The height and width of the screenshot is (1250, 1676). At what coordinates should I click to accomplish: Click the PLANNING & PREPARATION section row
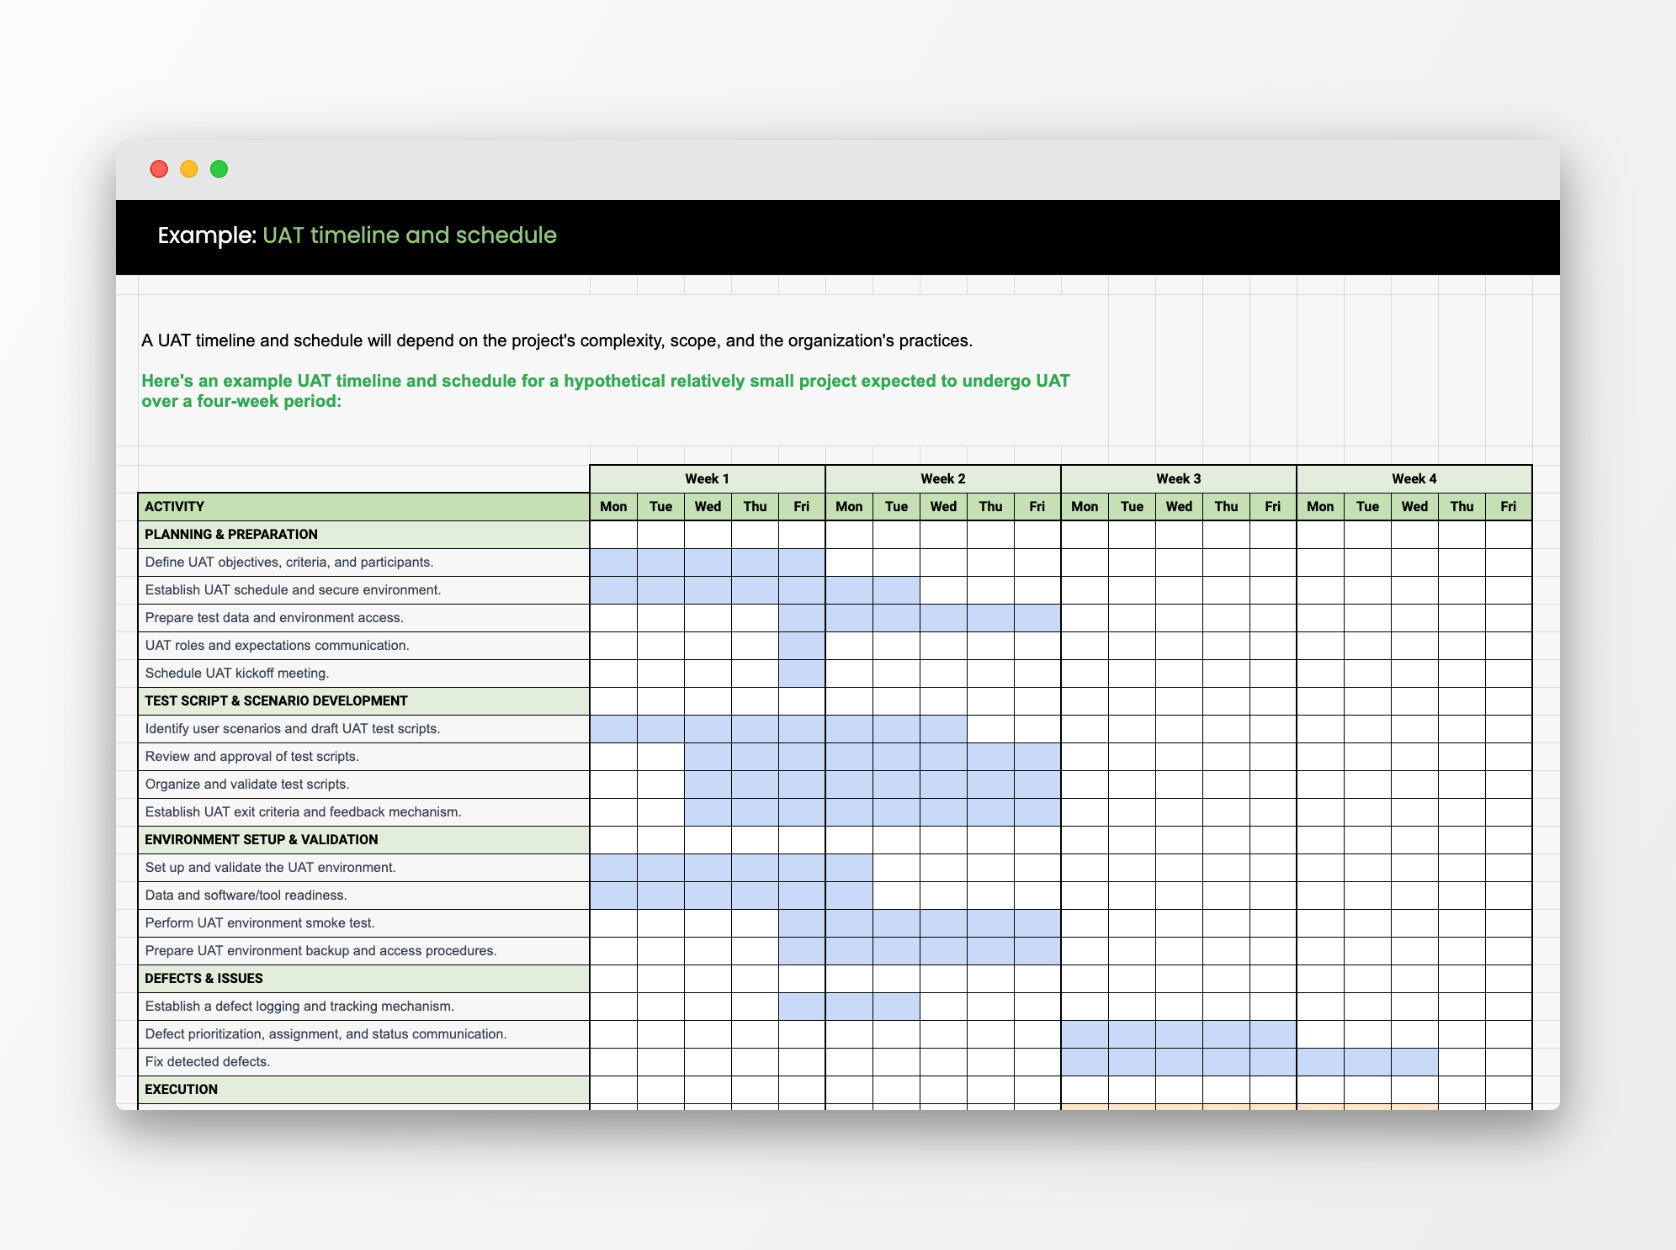363,535
